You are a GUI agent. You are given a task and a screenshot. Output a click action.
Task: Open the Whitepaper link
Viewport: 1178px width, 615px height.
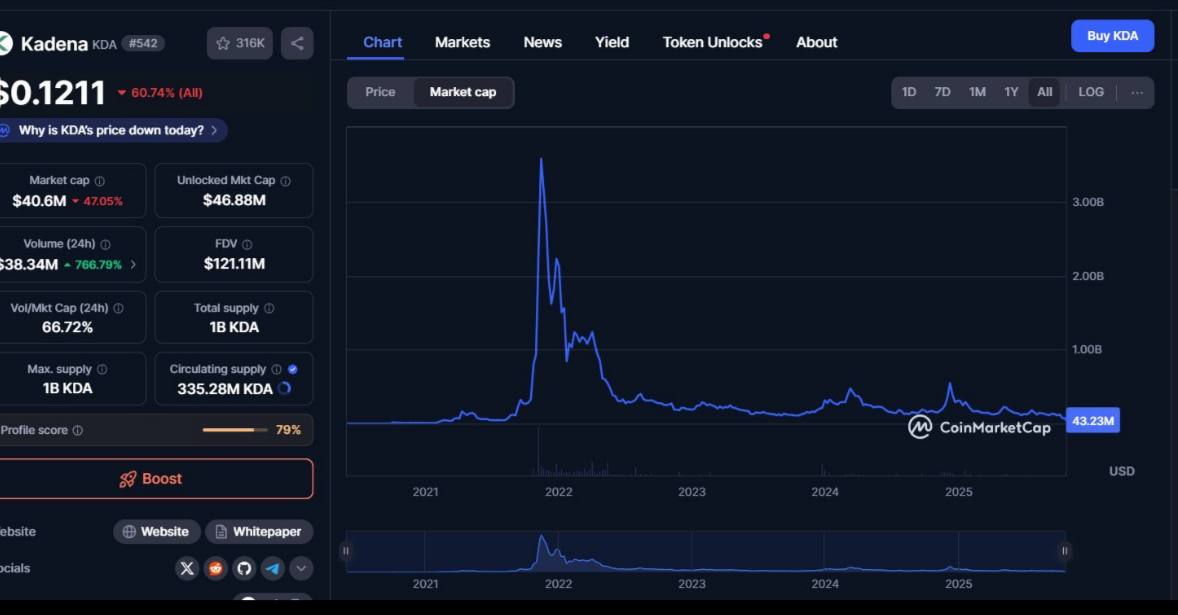pyautogui.click(x=258, y=532)
